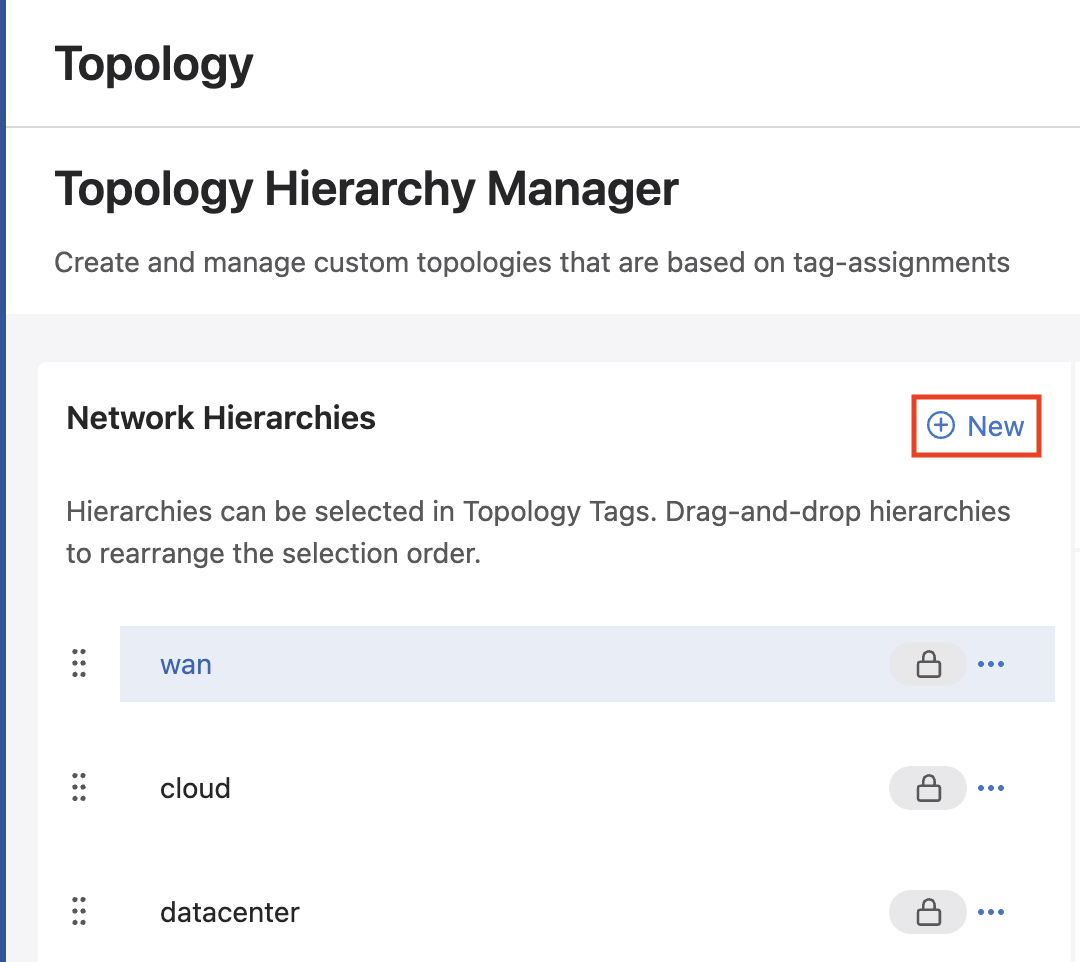This screenshot has height=962, width=1080.
Task: Click the lock icon on cloud row
Action: click(928, 788)
